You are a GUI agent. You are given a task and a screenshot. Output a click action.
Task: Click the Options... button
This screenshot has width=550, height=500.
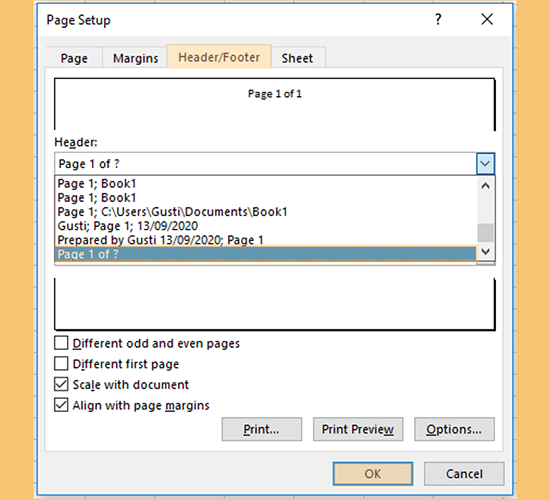(454, 429)
